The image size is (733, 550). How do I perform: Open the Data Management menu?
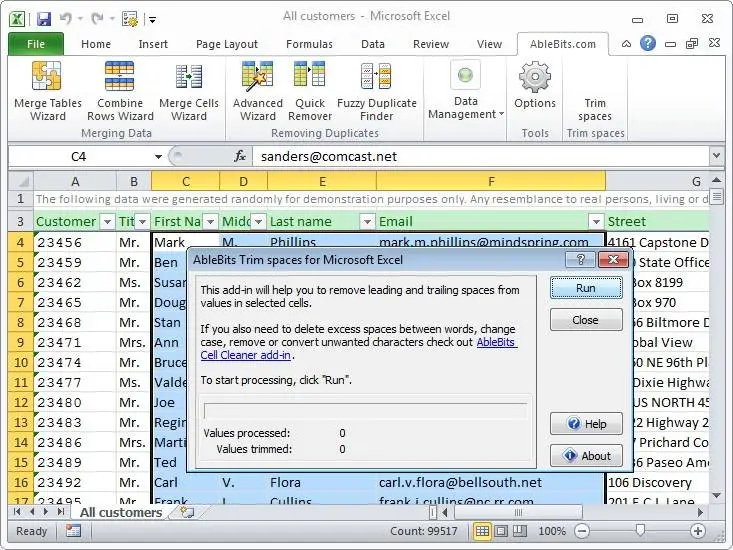click(x=466, y=92)
